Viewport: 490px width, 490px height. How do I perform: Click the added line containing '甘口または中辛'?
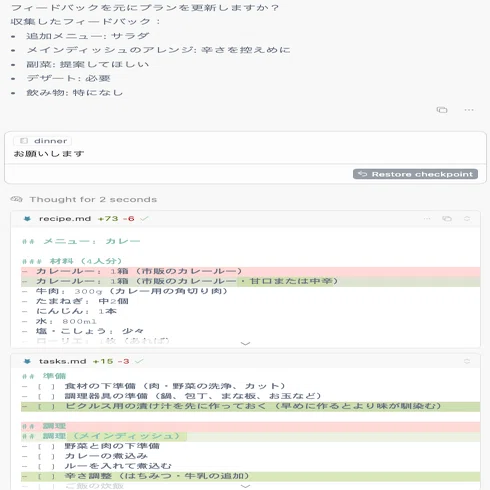click(x=250, y=281)
